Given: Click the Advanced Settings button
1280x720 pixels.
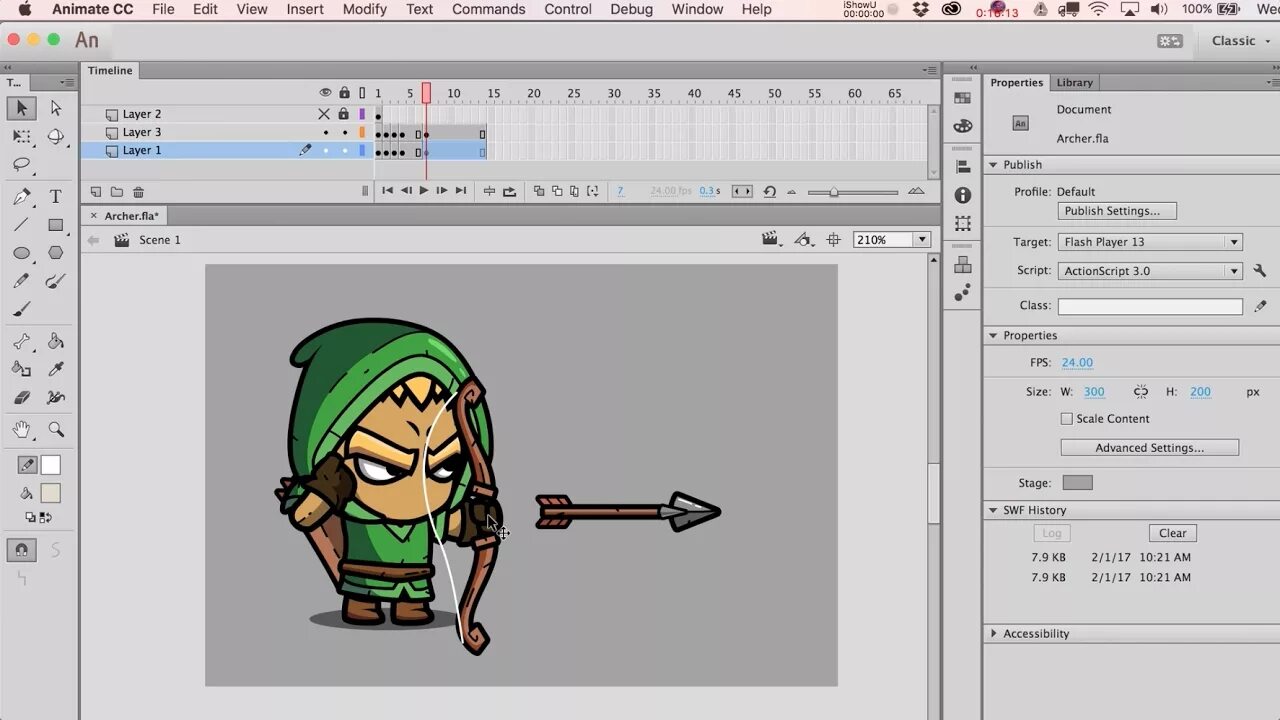Looking at the screenshot, I should [x=1149, y=448].
